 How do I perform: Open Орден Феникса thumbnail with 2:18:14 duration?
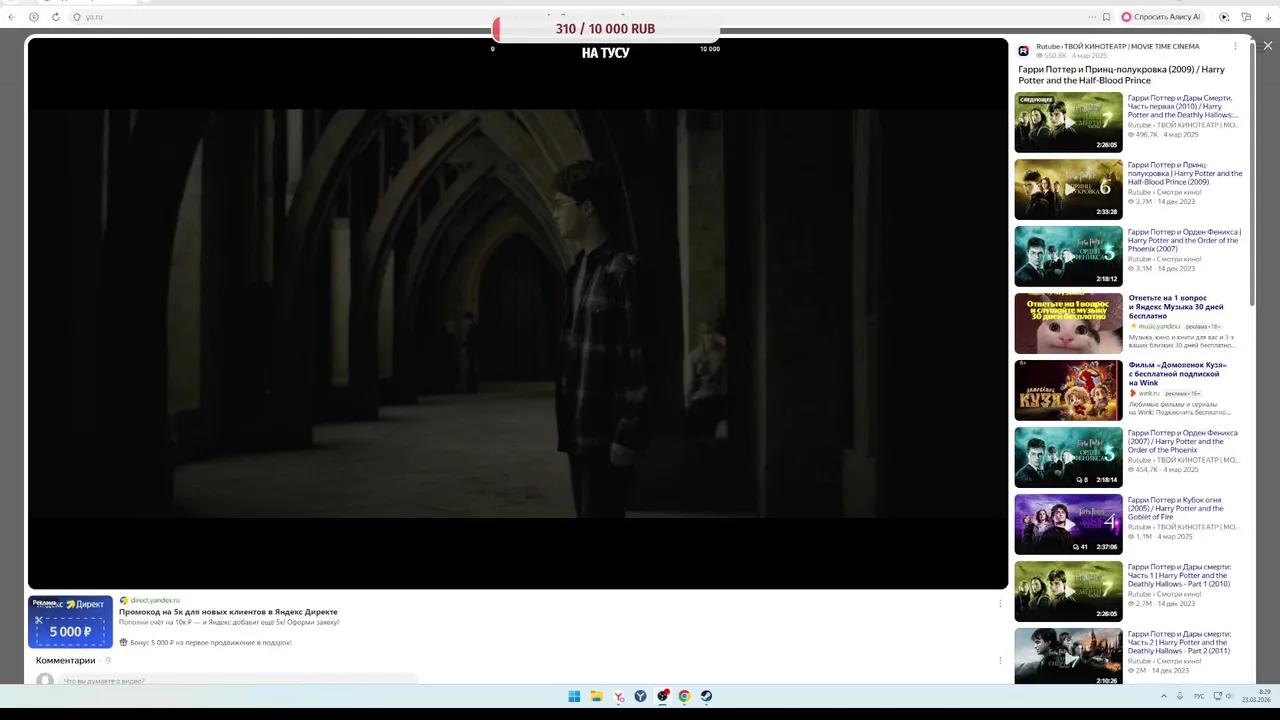[x=1068, y=457]
